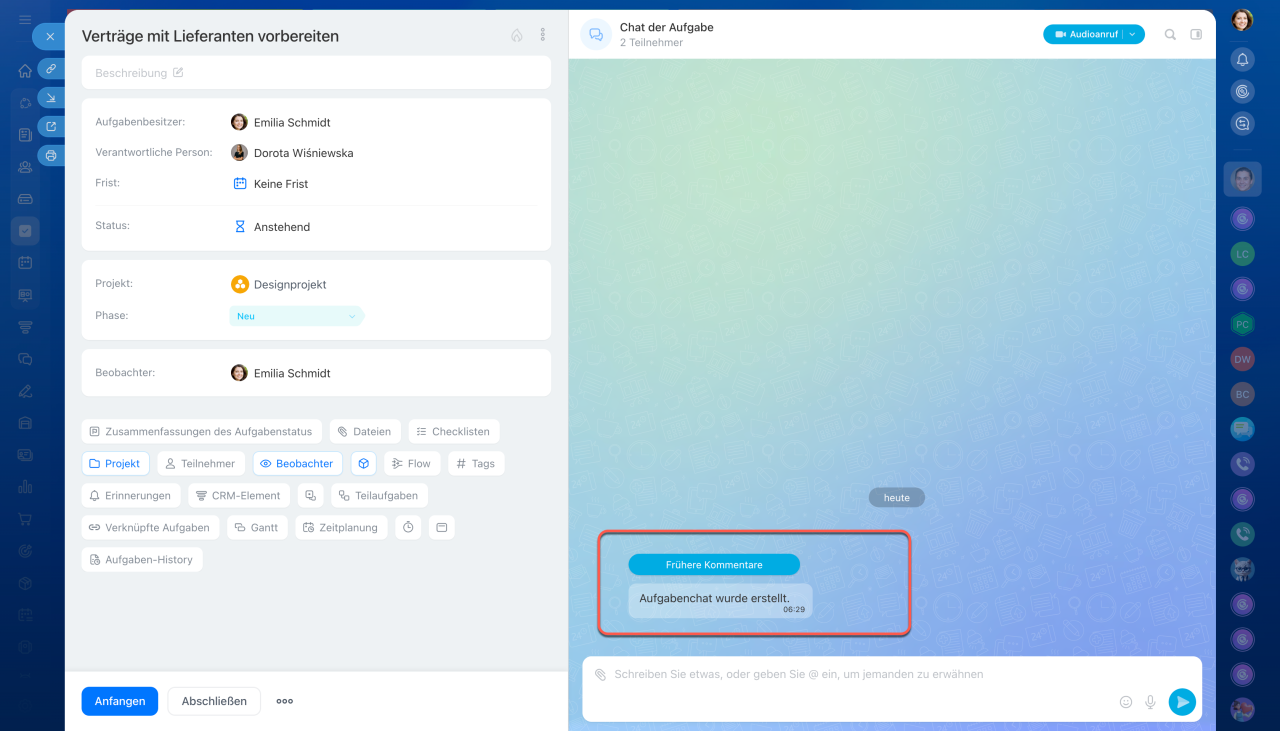Open the DW contact in right sidebar
The image size is (1280, 731).
pyautogui.click(x=1242, y=359)
